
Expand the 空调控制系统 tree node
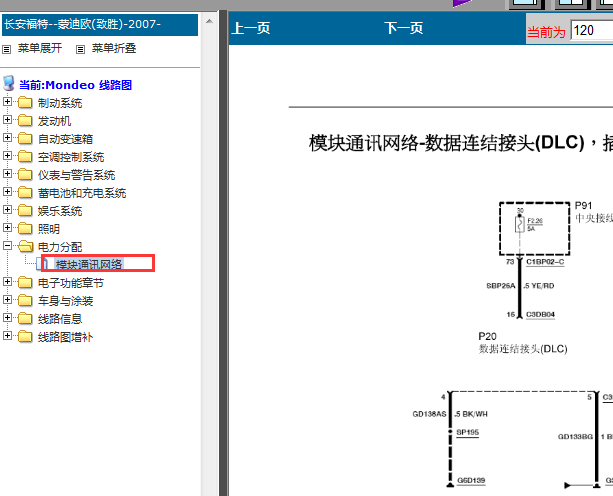click(7, 156)
